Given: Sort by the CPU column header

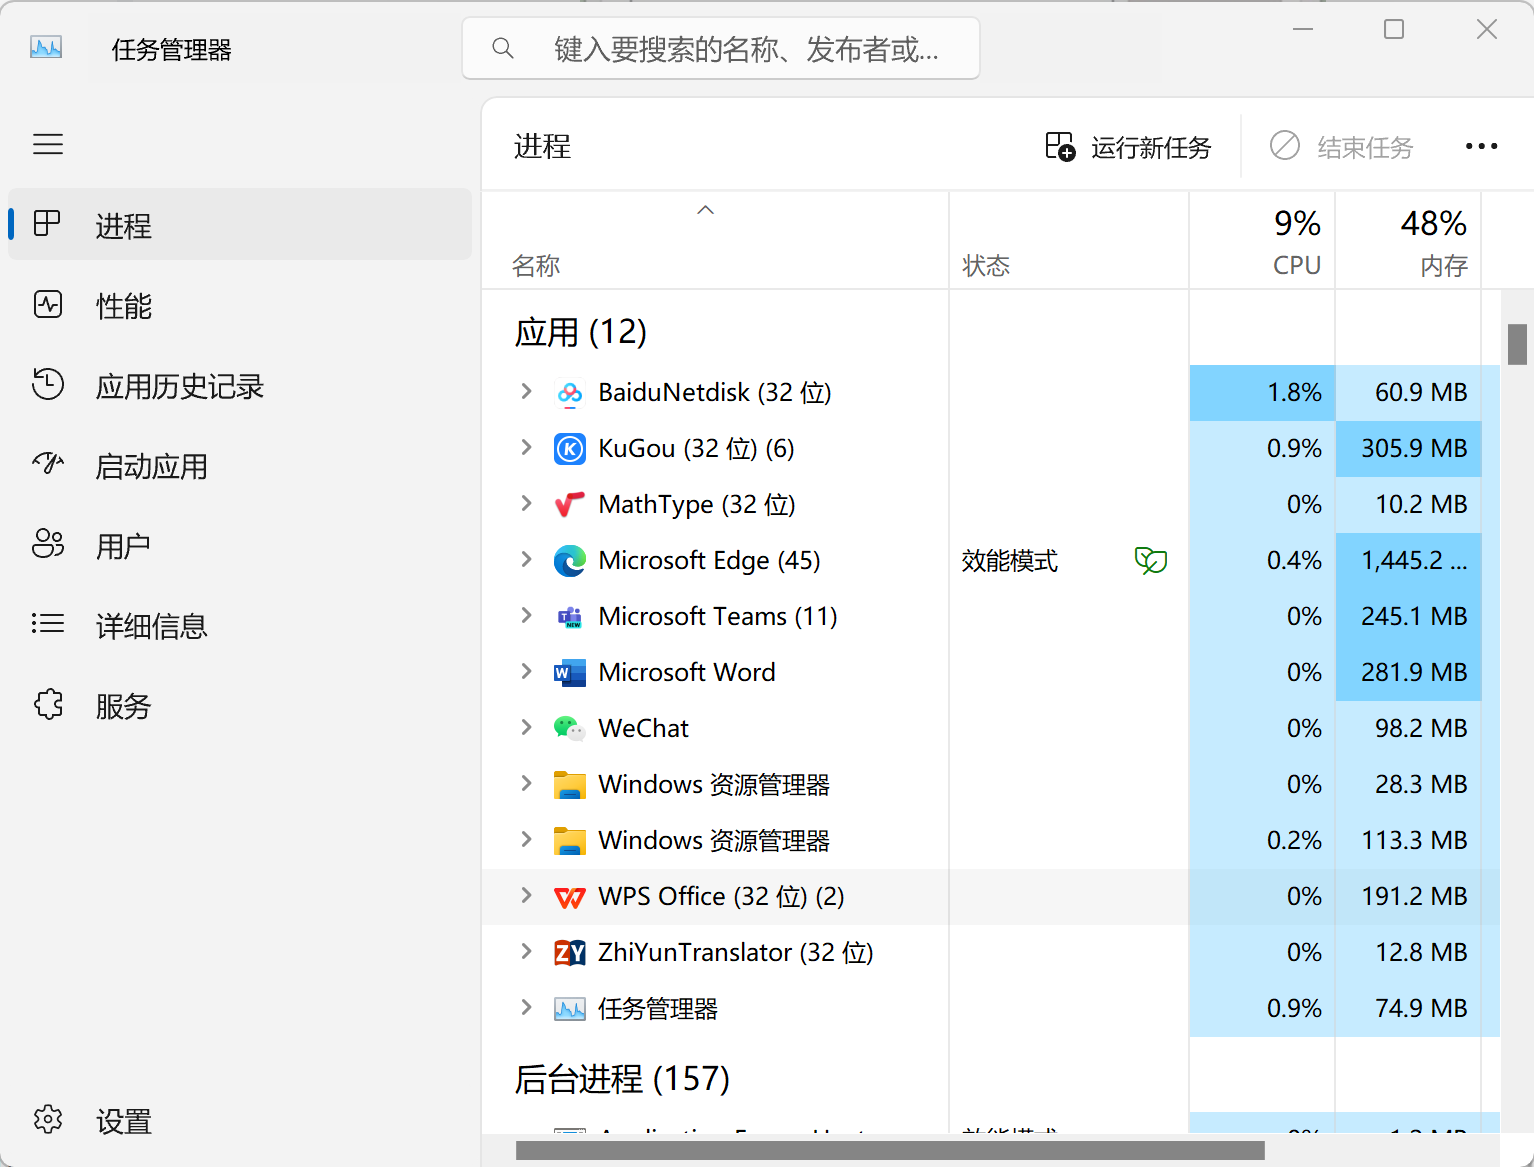Looking at the screenshot, I should (x=1262, y=240).
